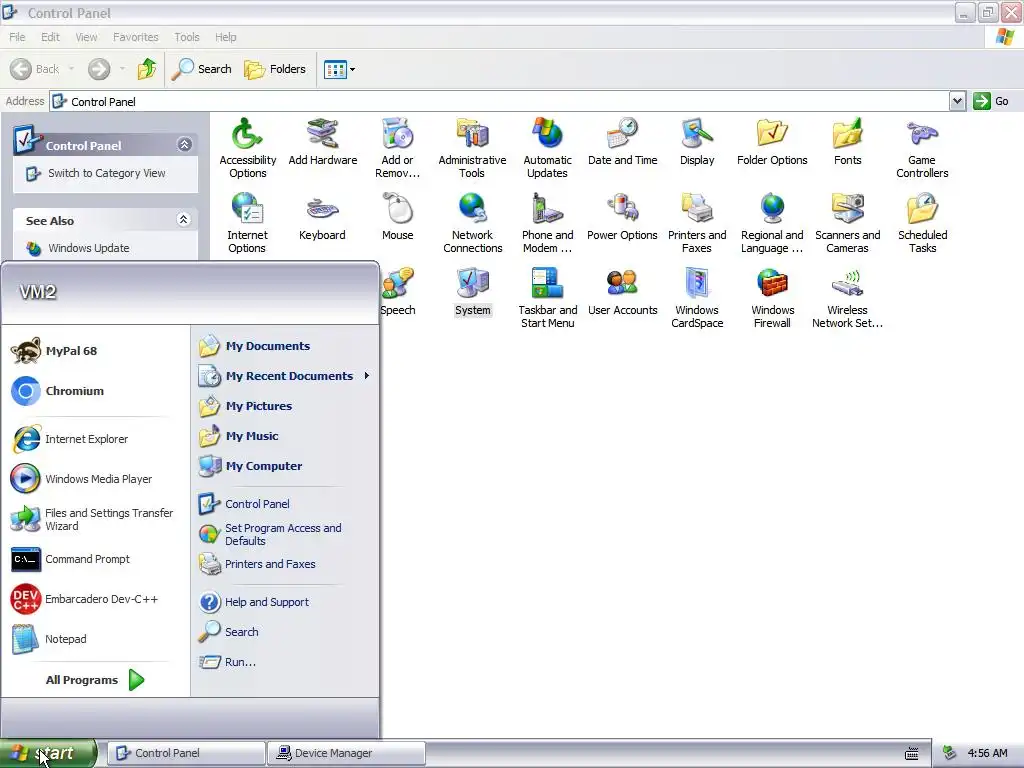The image size is (1024, 768).
Task: Open the Mouse applet
Action: (x=397, y=217)
